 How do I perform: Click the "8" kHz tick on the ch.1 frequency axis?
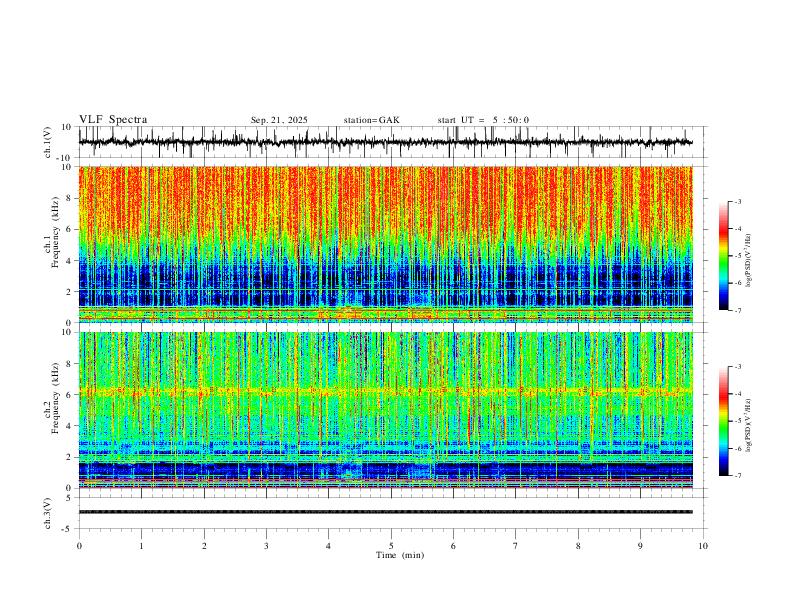[69, 198]
